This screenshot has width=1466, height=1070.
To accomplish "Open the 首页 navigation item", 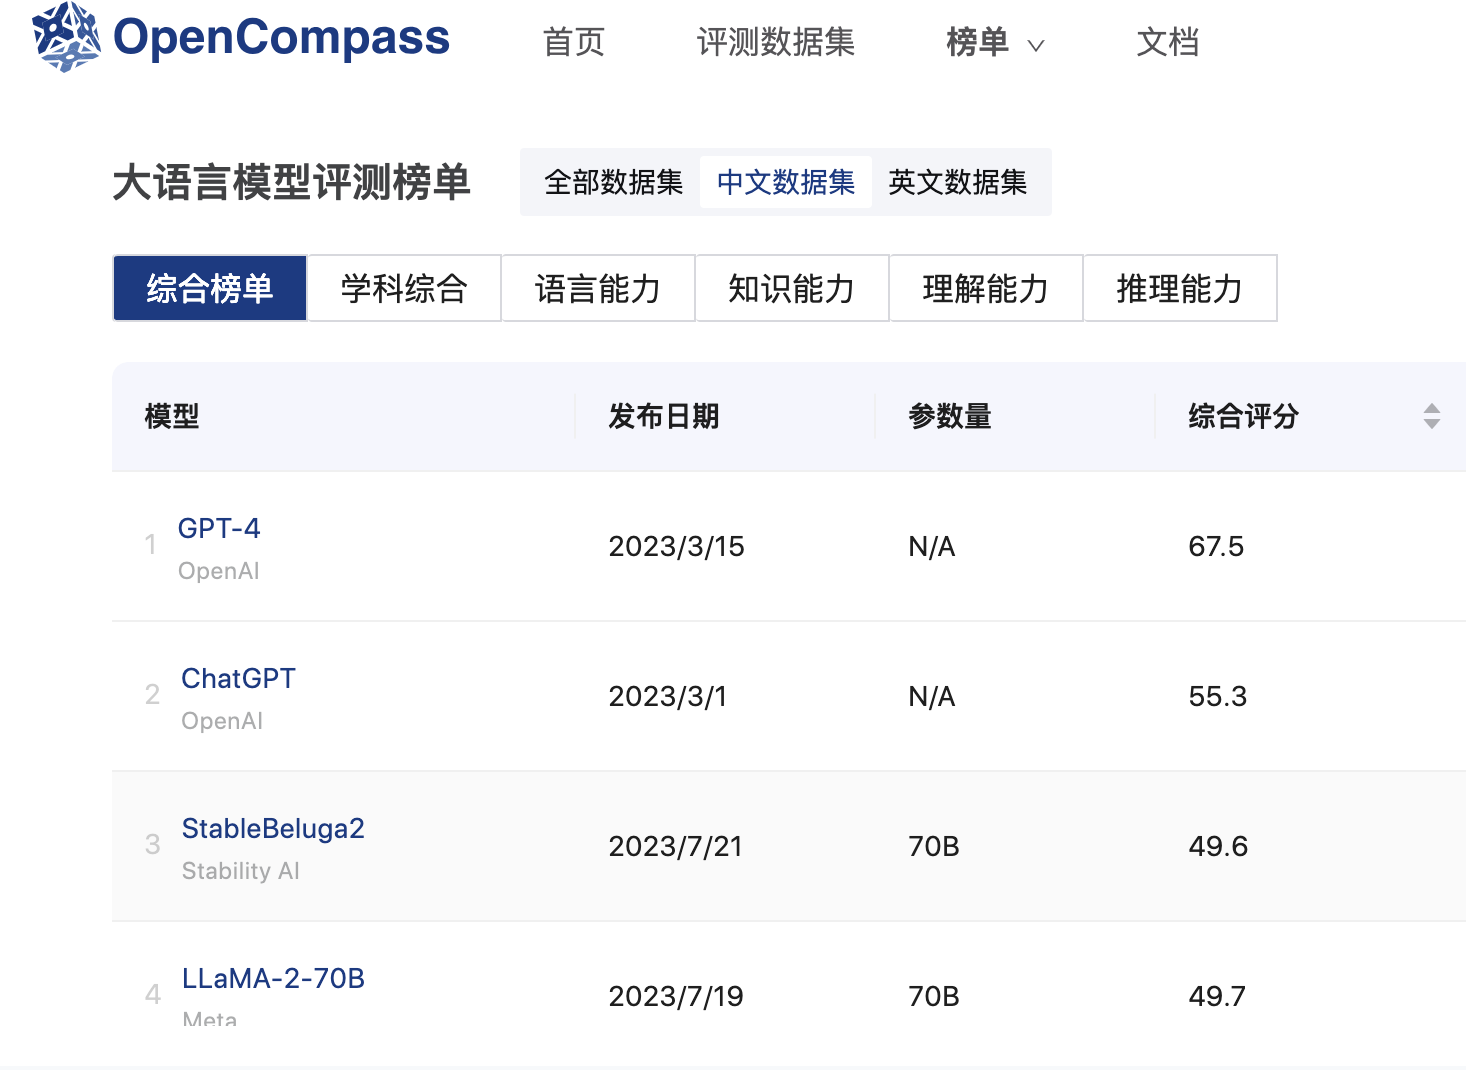I will (574, 42).
